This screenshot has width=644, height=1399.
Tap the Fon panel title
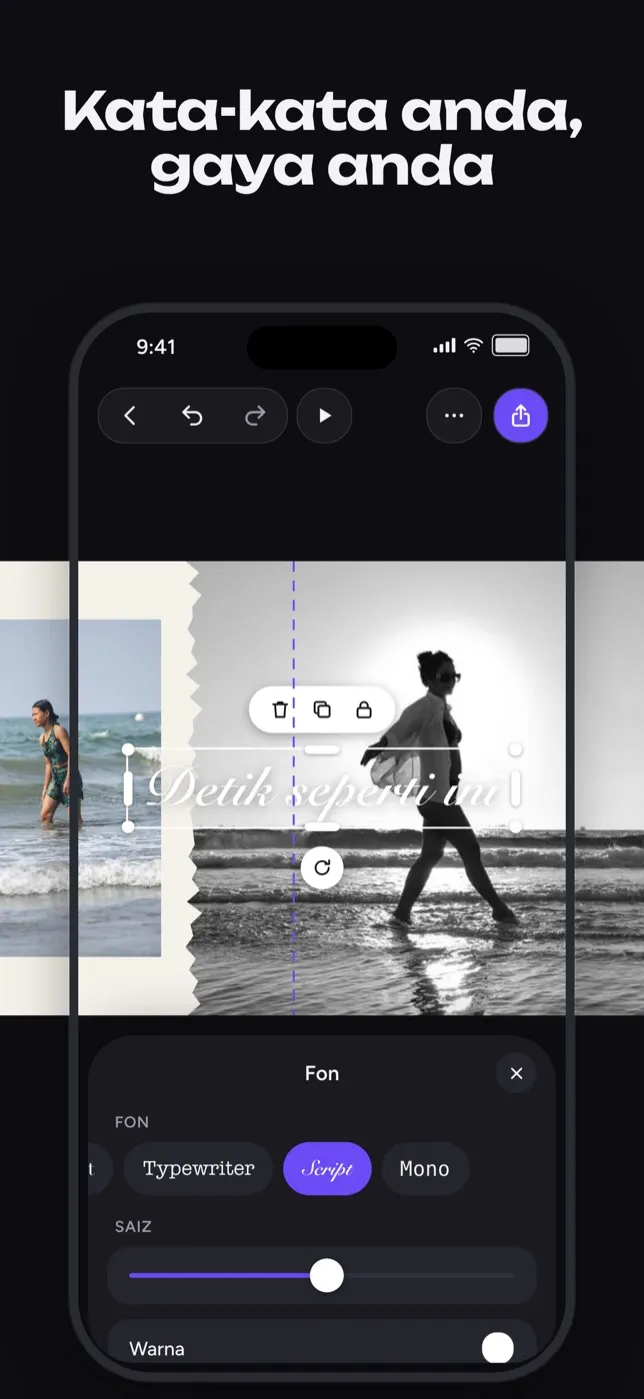point(322,1073)
